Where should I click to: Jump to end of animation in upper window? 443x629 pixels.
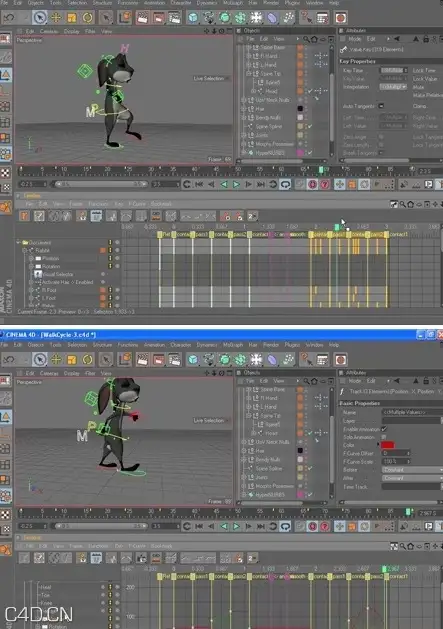(x=261, y=184)
